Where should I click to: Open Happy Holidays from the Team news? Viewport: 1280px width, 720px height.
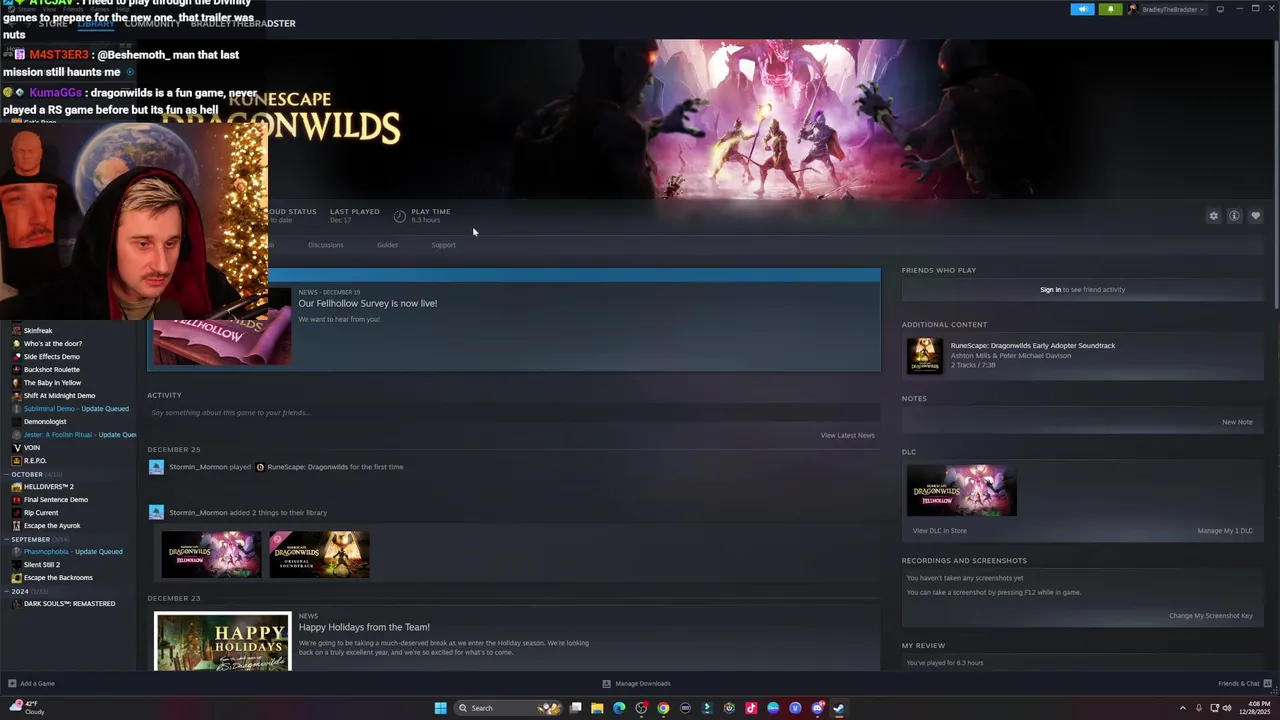pyautogui.click(x=364, y=627)
